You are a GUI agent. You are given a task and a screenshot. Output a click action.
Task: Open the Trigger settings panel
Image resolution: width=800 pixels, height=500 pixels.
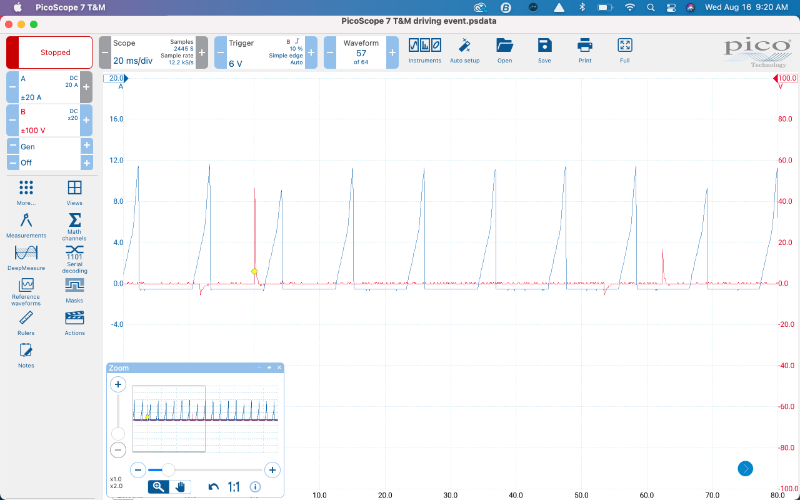pos(267,52)
